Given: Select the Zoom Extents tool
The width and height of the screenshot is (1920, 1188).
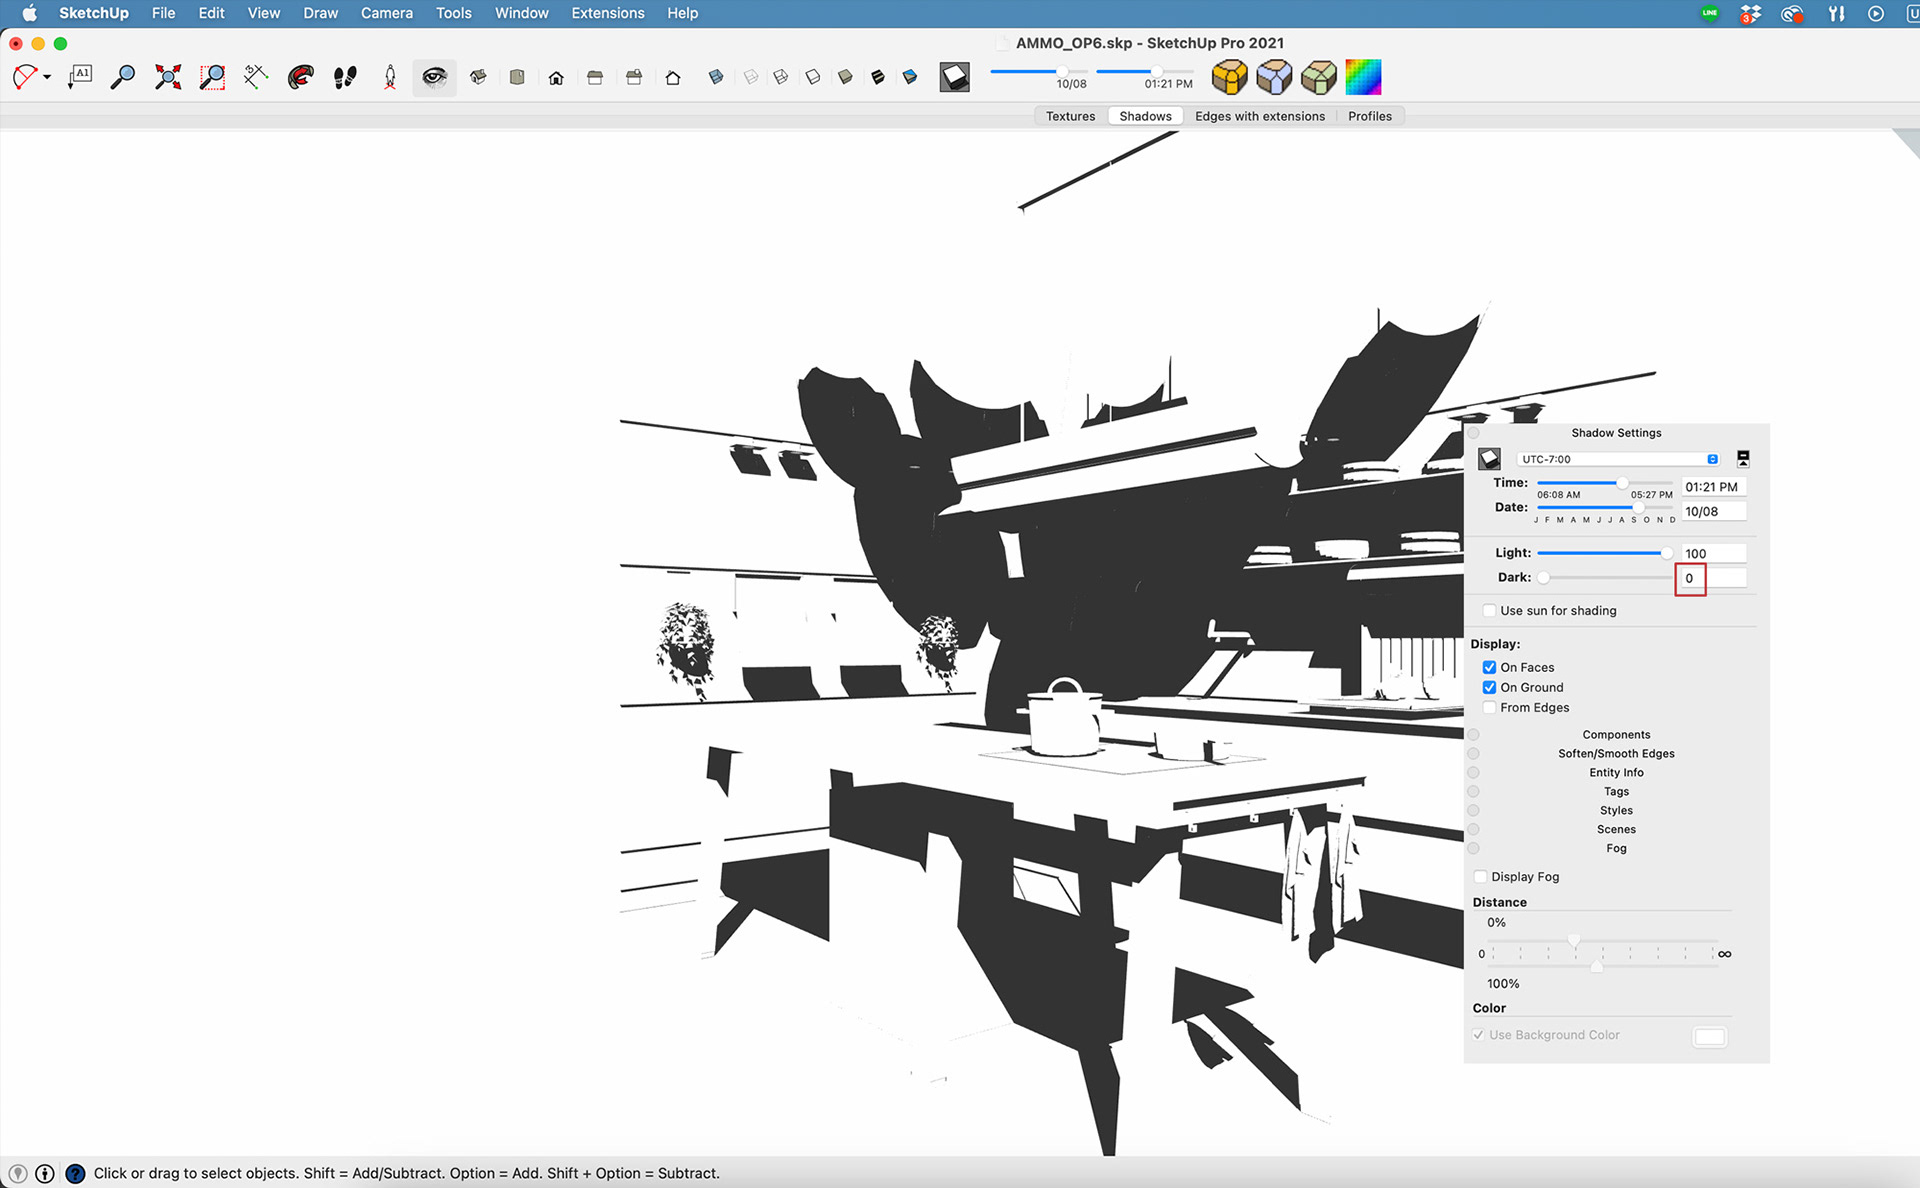Looking at the screenshot, I should click(x=168, y=77).
